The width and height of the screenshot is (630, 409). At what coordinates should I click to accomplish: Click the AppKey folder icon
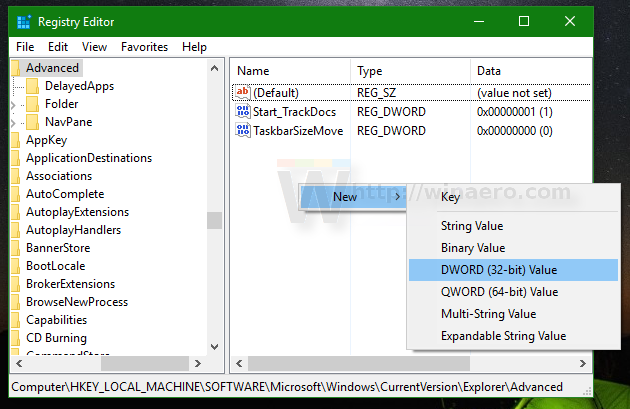coord(16,140)
